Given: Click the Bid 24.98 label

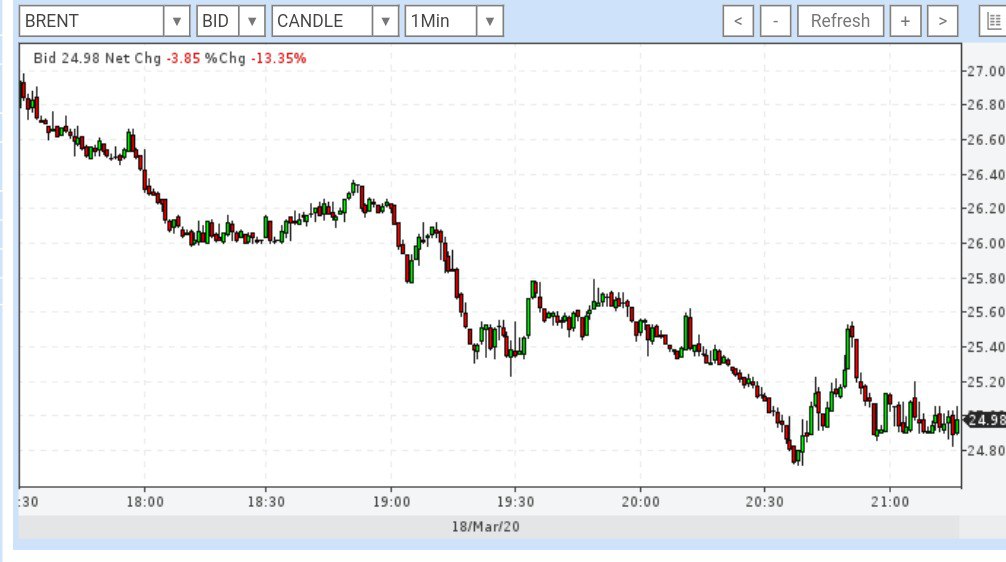Looking at the screenshot, I should point(67,58).
